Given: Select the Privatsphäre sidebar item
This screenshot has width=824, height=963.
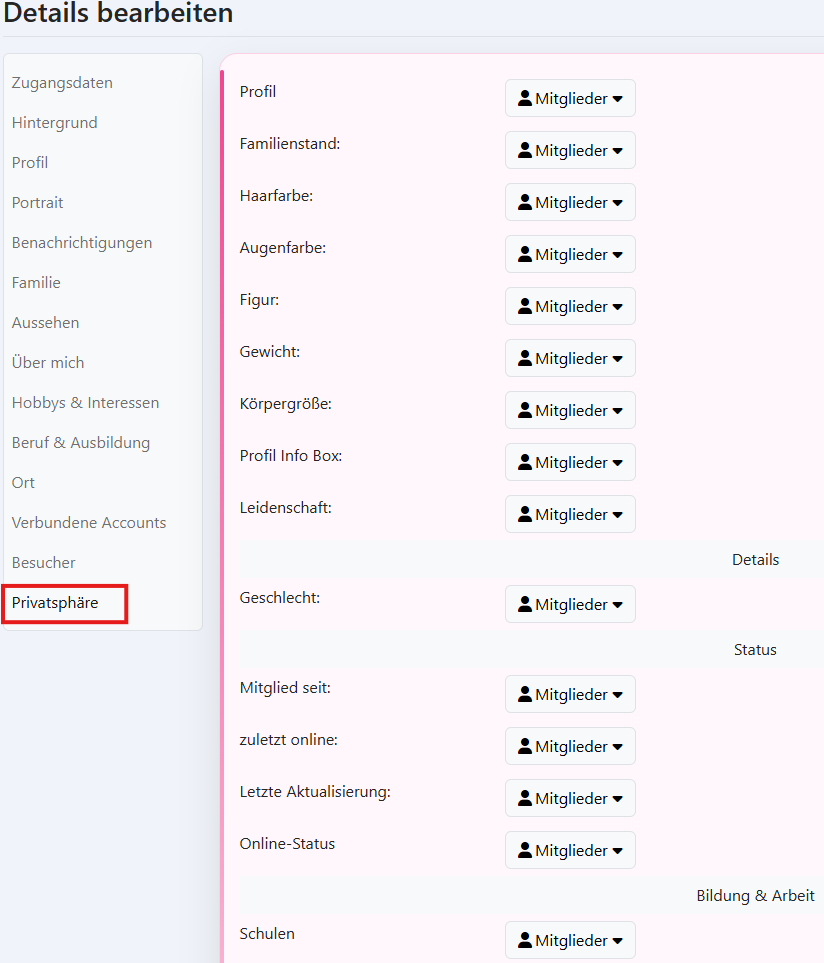Looking at the screenshot, I should (52, 602).
